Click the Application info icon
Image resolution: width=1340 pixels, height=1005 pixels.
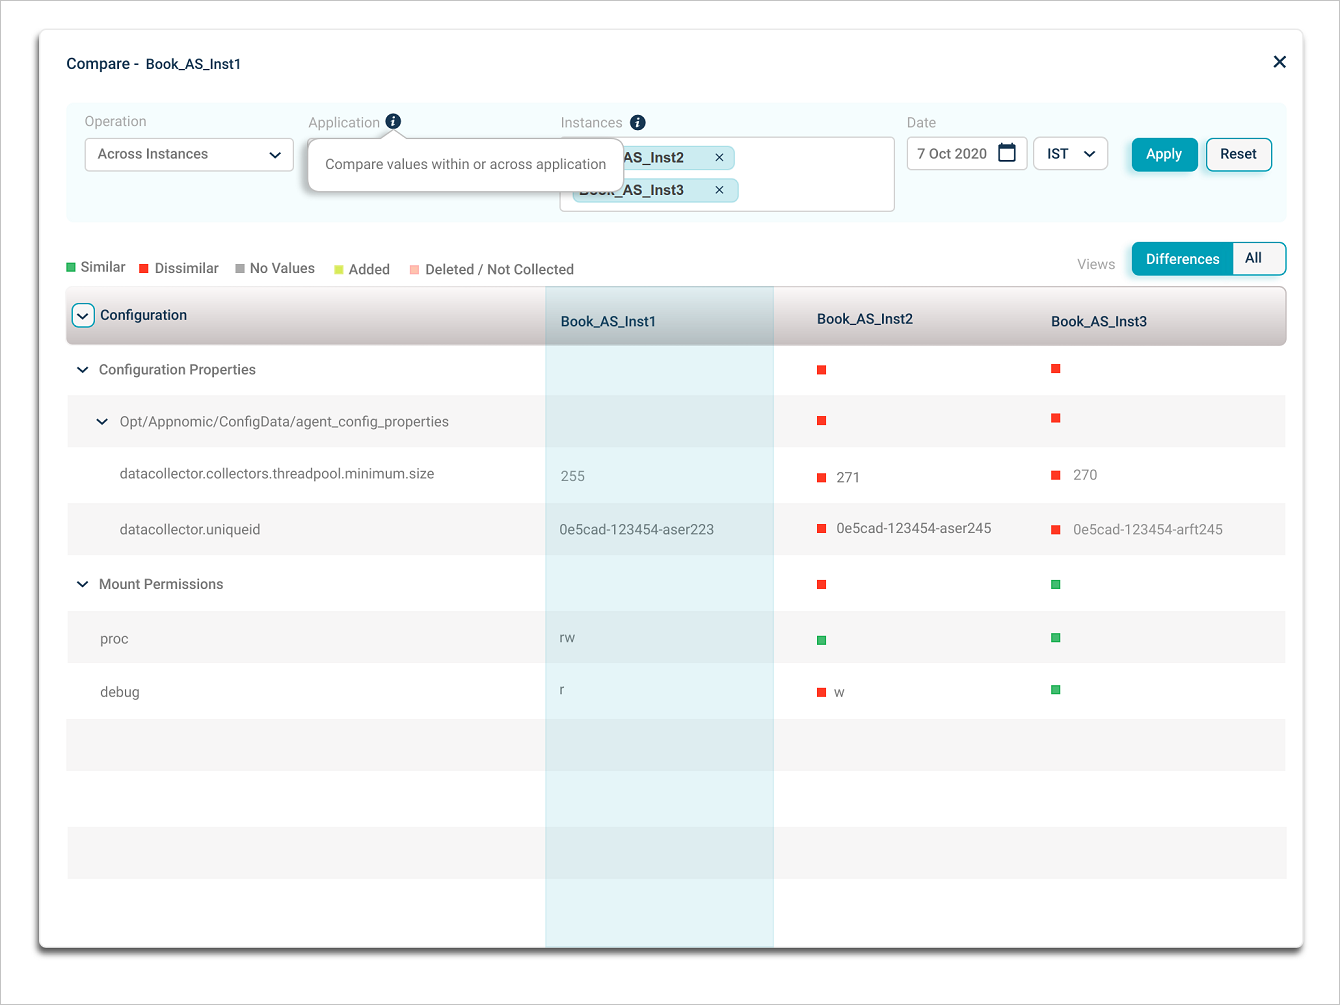[x=393, y=121]
